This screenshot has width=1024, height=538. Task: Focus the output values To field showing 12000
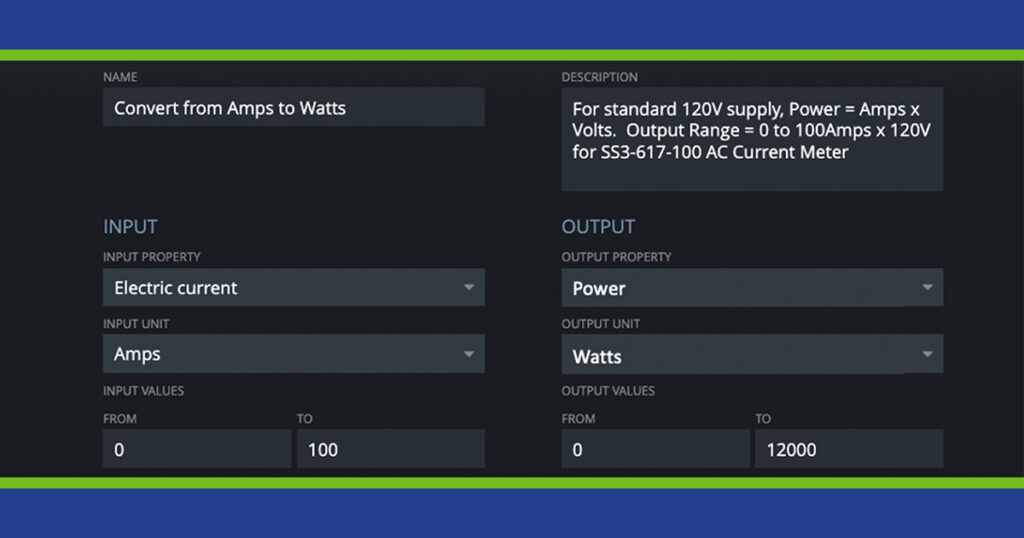click(x=848, y=450)
